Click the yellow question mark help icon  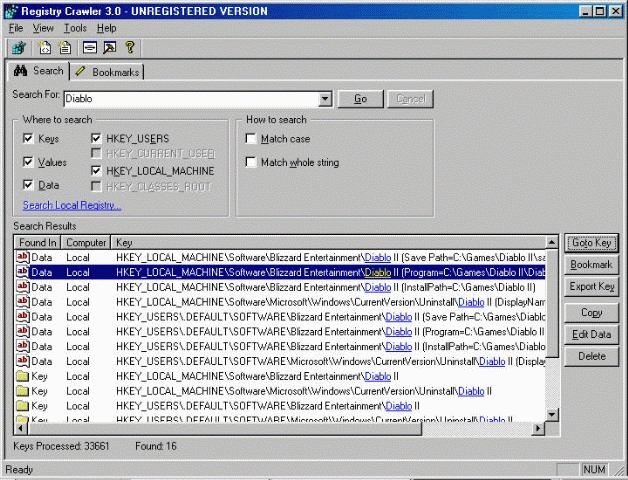coord(130,48)
